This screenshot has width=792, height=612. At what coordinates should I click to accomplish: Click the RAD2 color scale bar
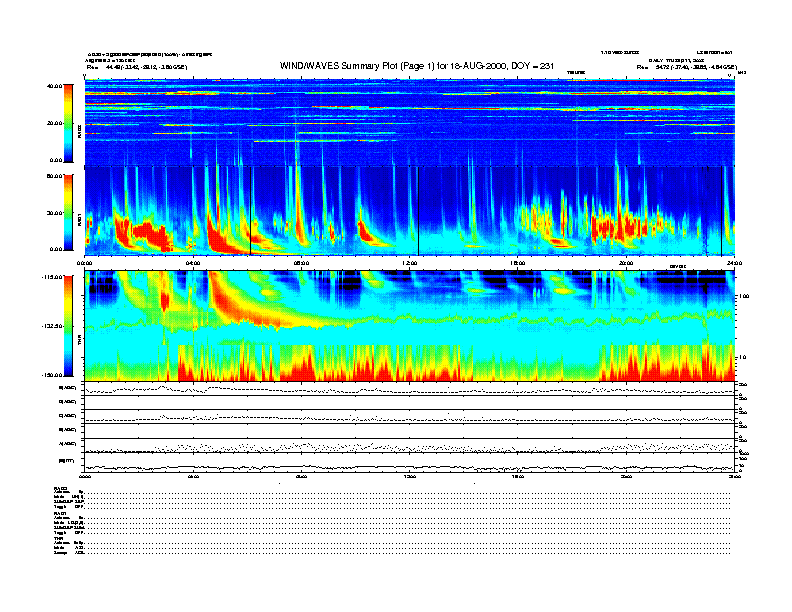coord(68,124)
